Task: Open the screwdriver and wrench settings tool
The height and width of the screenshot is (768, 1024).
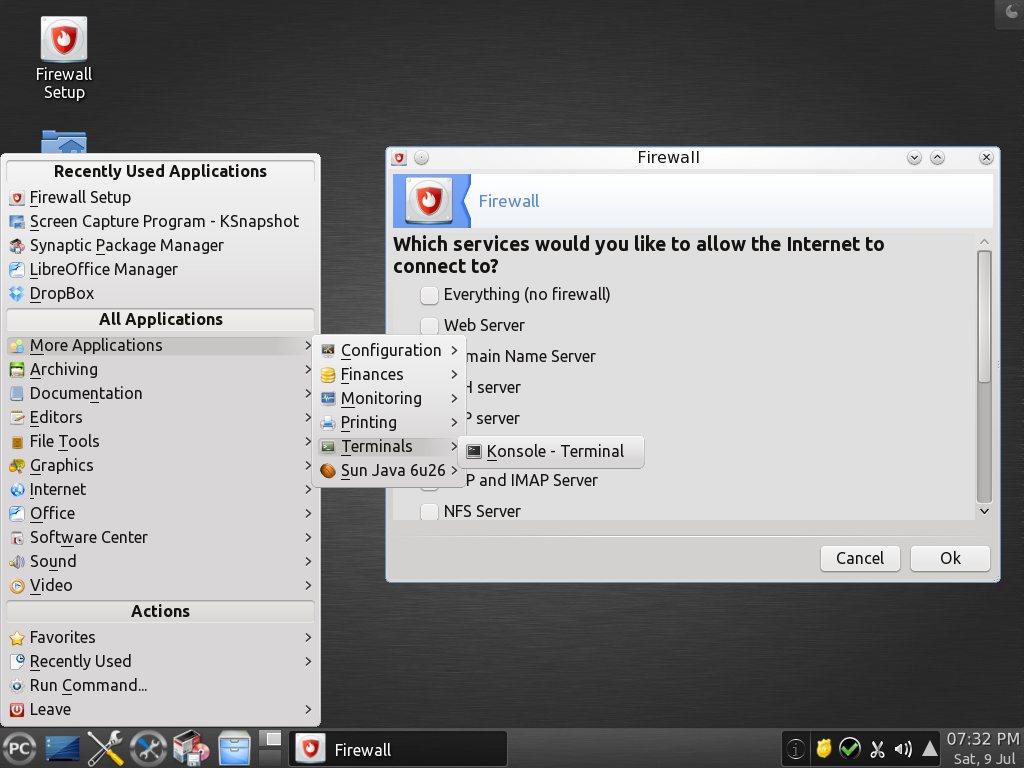Action: tap(105, 748)
